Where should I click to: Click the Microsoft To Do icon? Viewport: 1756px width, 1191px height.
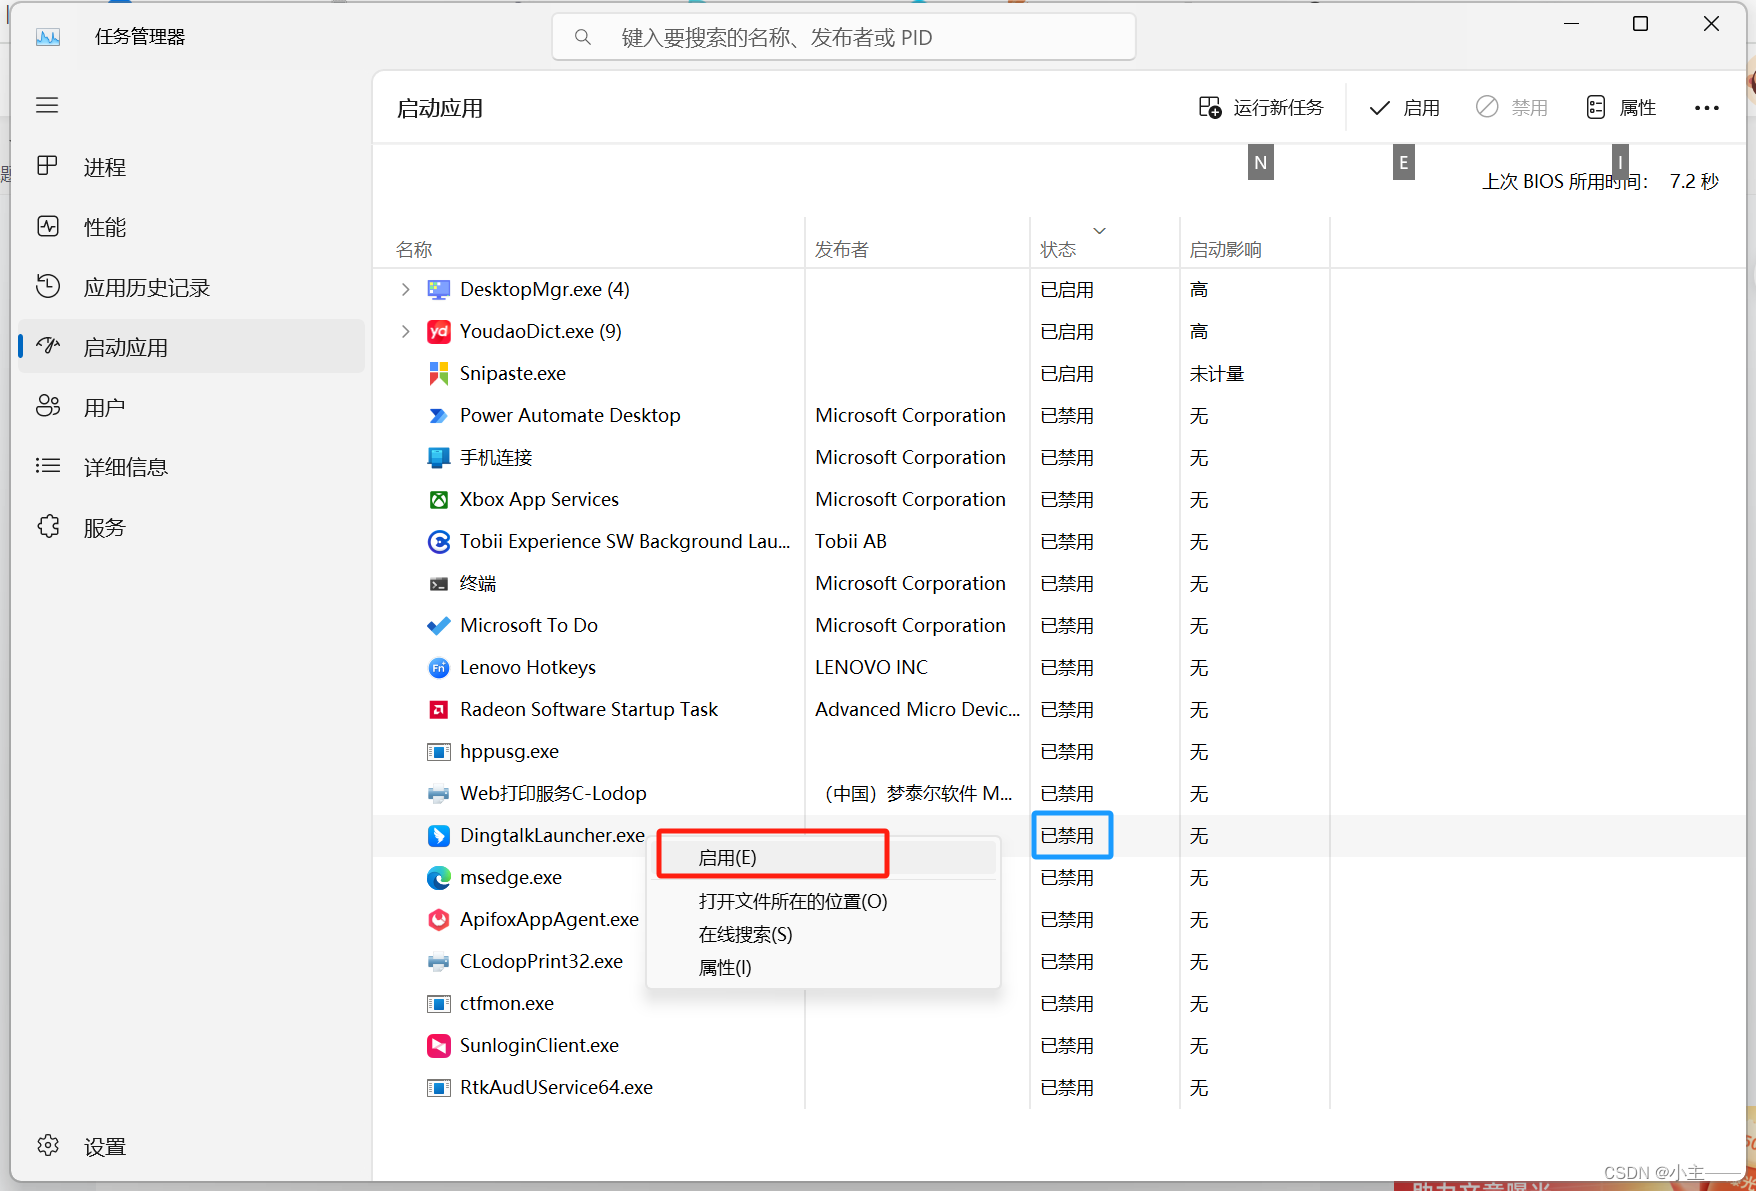click(438, 625)
